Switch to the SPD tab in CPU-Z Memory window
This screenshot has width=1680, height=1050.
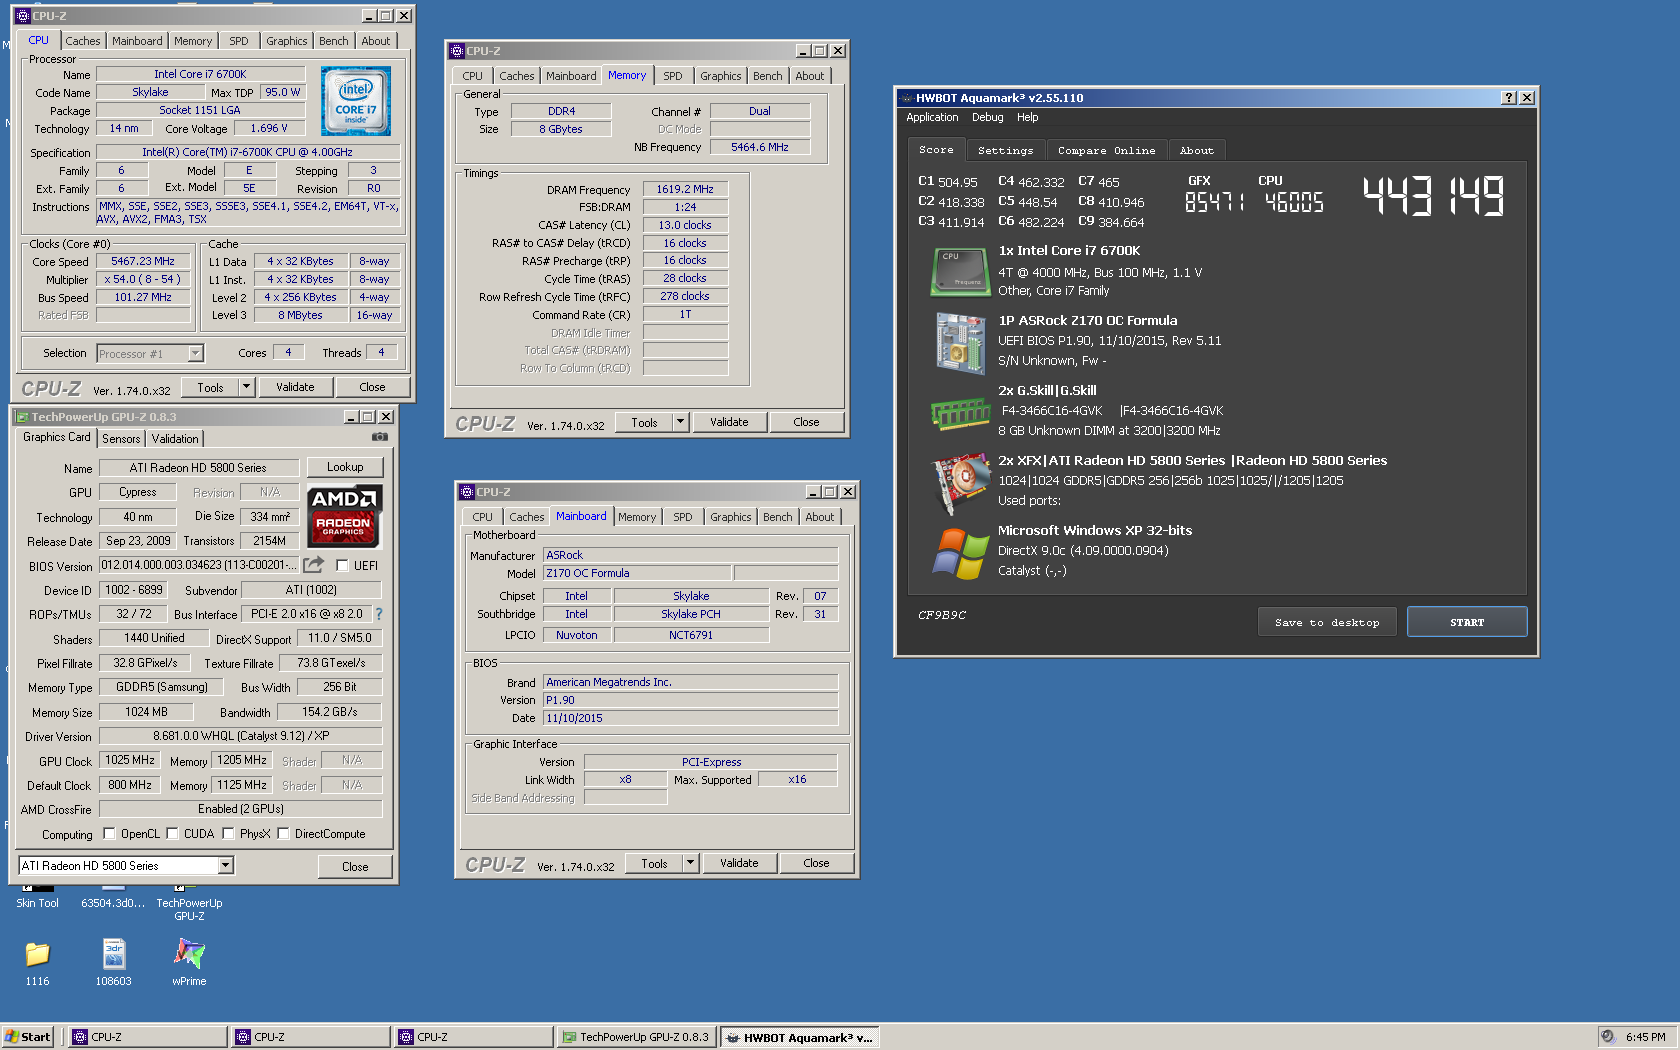pos(673,76)
